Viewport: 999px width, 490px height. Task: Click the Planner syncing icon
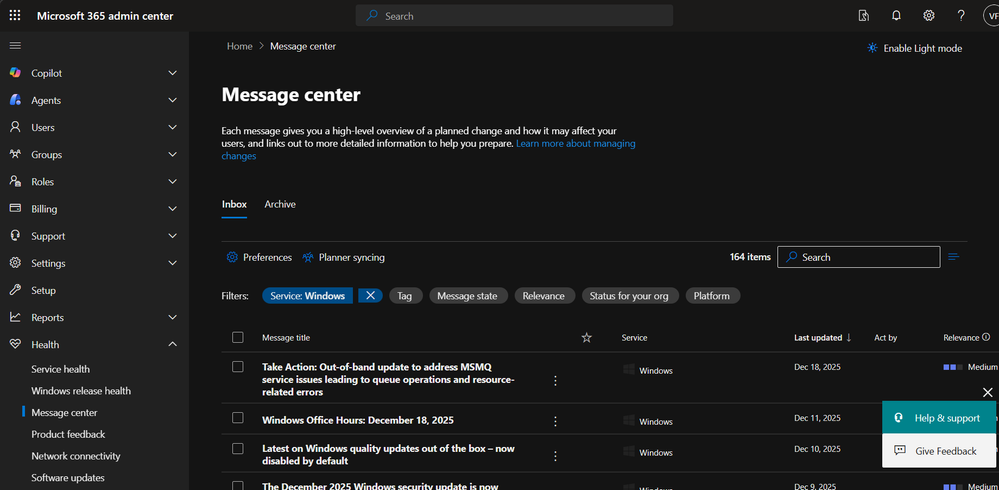(x=308, y=257)
